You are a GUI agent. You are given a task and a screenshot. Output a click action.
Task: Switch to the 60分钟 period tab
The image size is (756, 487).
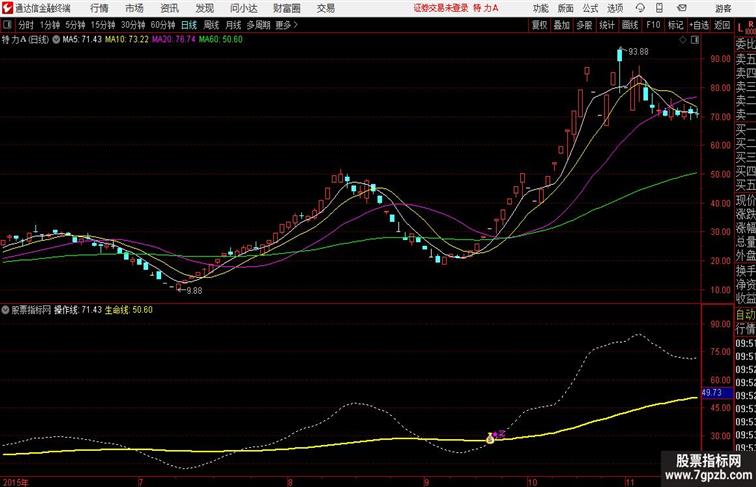pyautogui.click(x=162, y=25)
